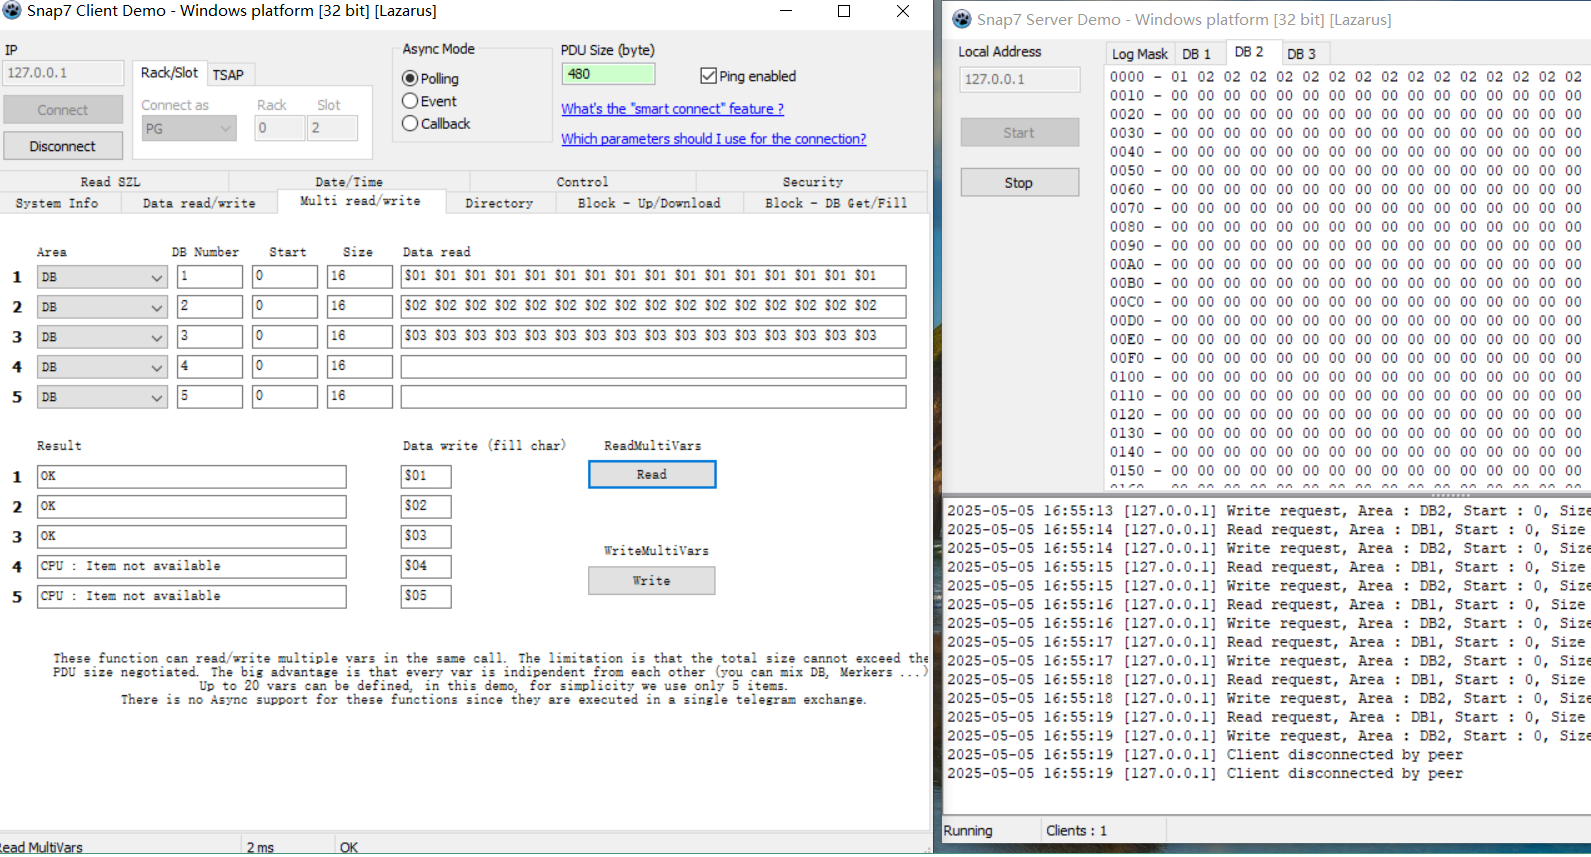Click the OK entry in client status bar
This screenshot has height=857, width=1591.
tap(349, 847)
